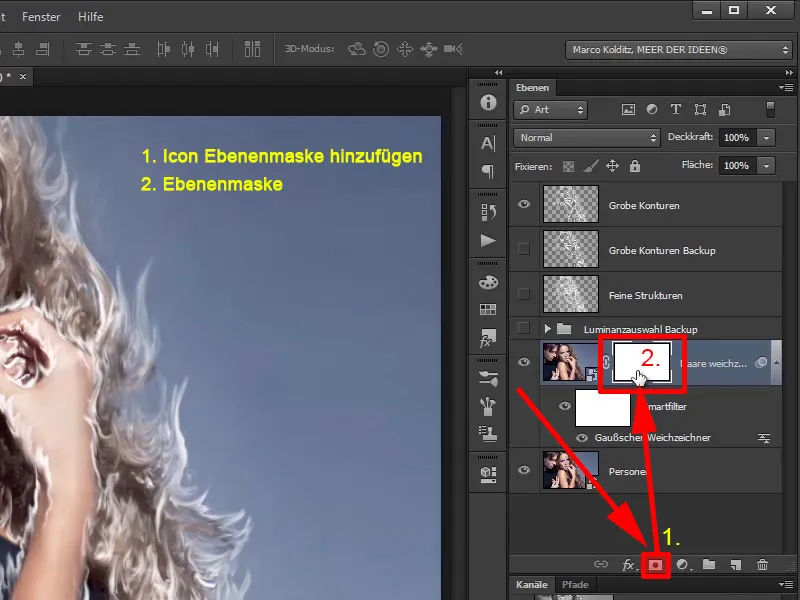The height and width of the screenshot is (600, 800).
Task: Show the Feine Strukturen layer
Action: pyautogui.click(x=524, y=294)
